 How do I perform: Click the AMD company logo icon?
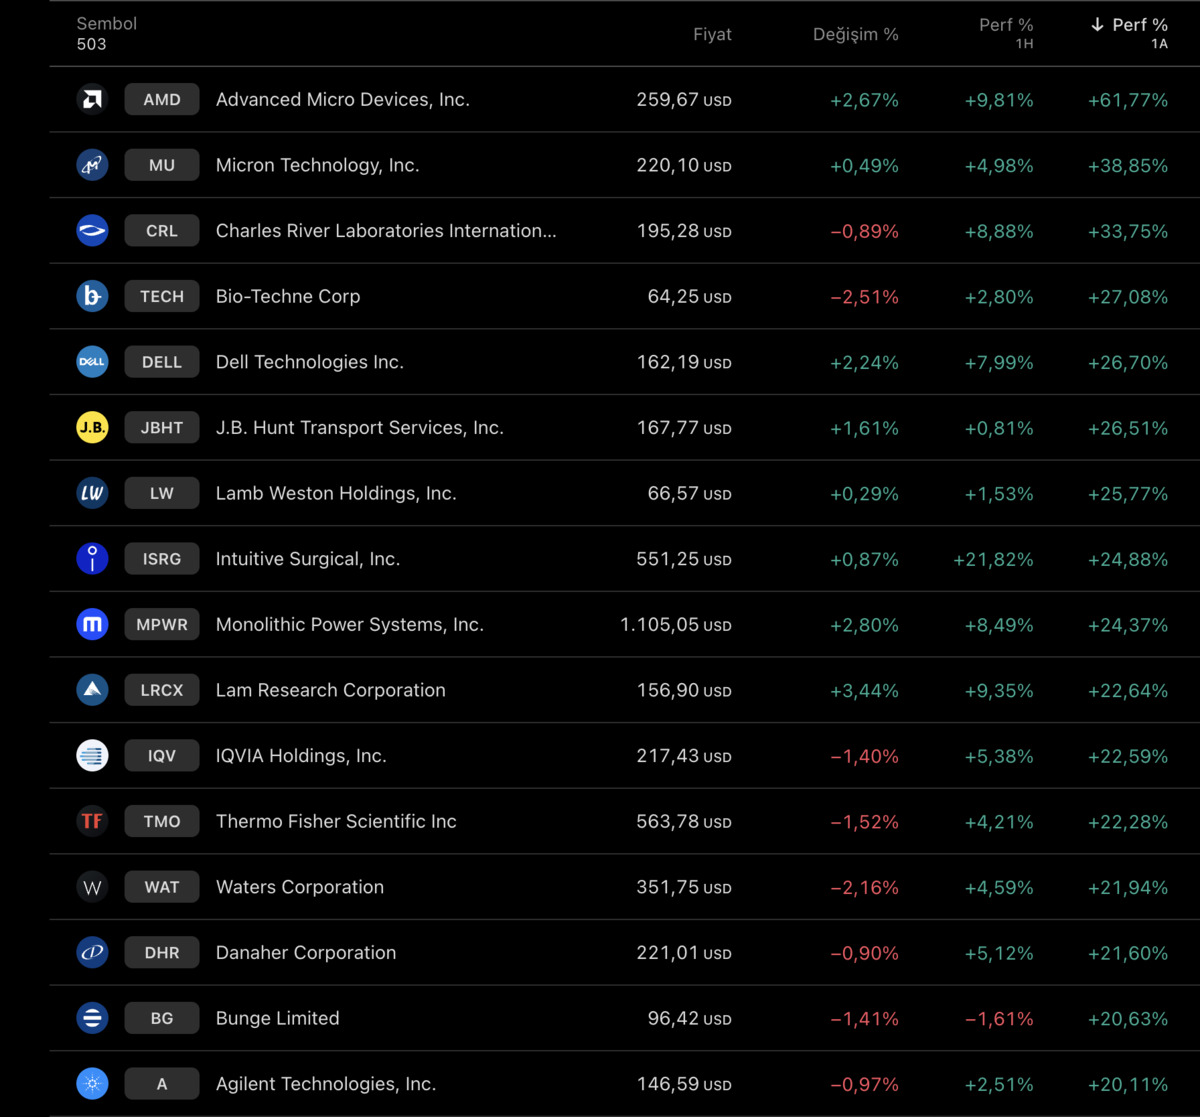pyautogui.click(x=92, y=99)
